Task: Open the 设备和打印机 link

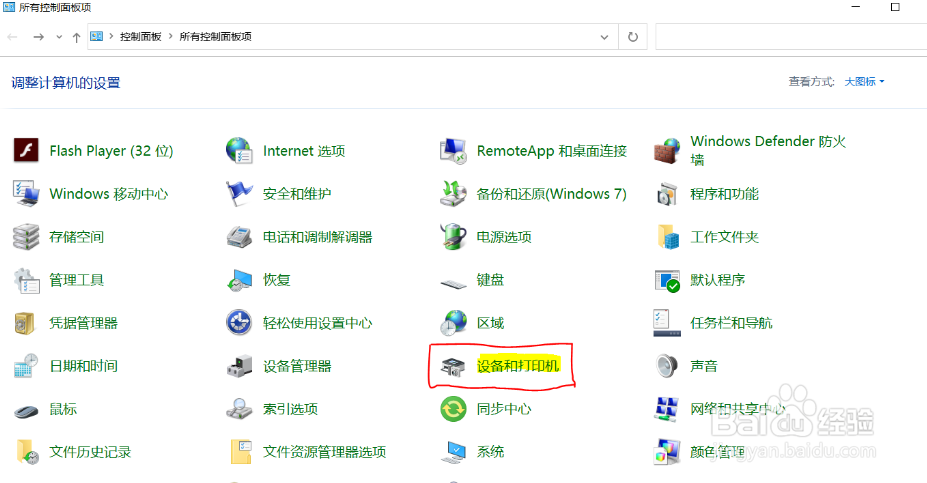Action: tap(517, 366)
